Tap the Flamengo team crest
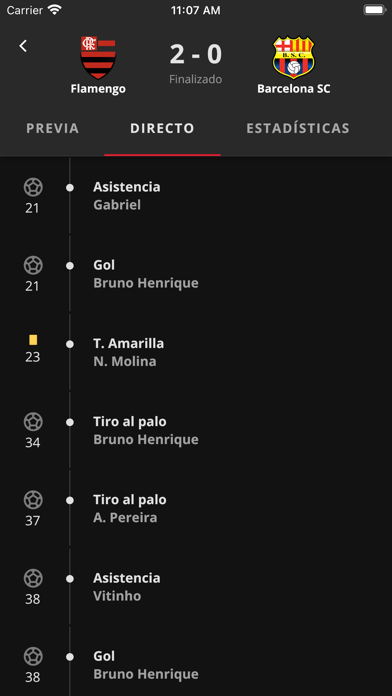Image resolution: width=392 pixels, height=696 pixels. [x=98, y=58]
